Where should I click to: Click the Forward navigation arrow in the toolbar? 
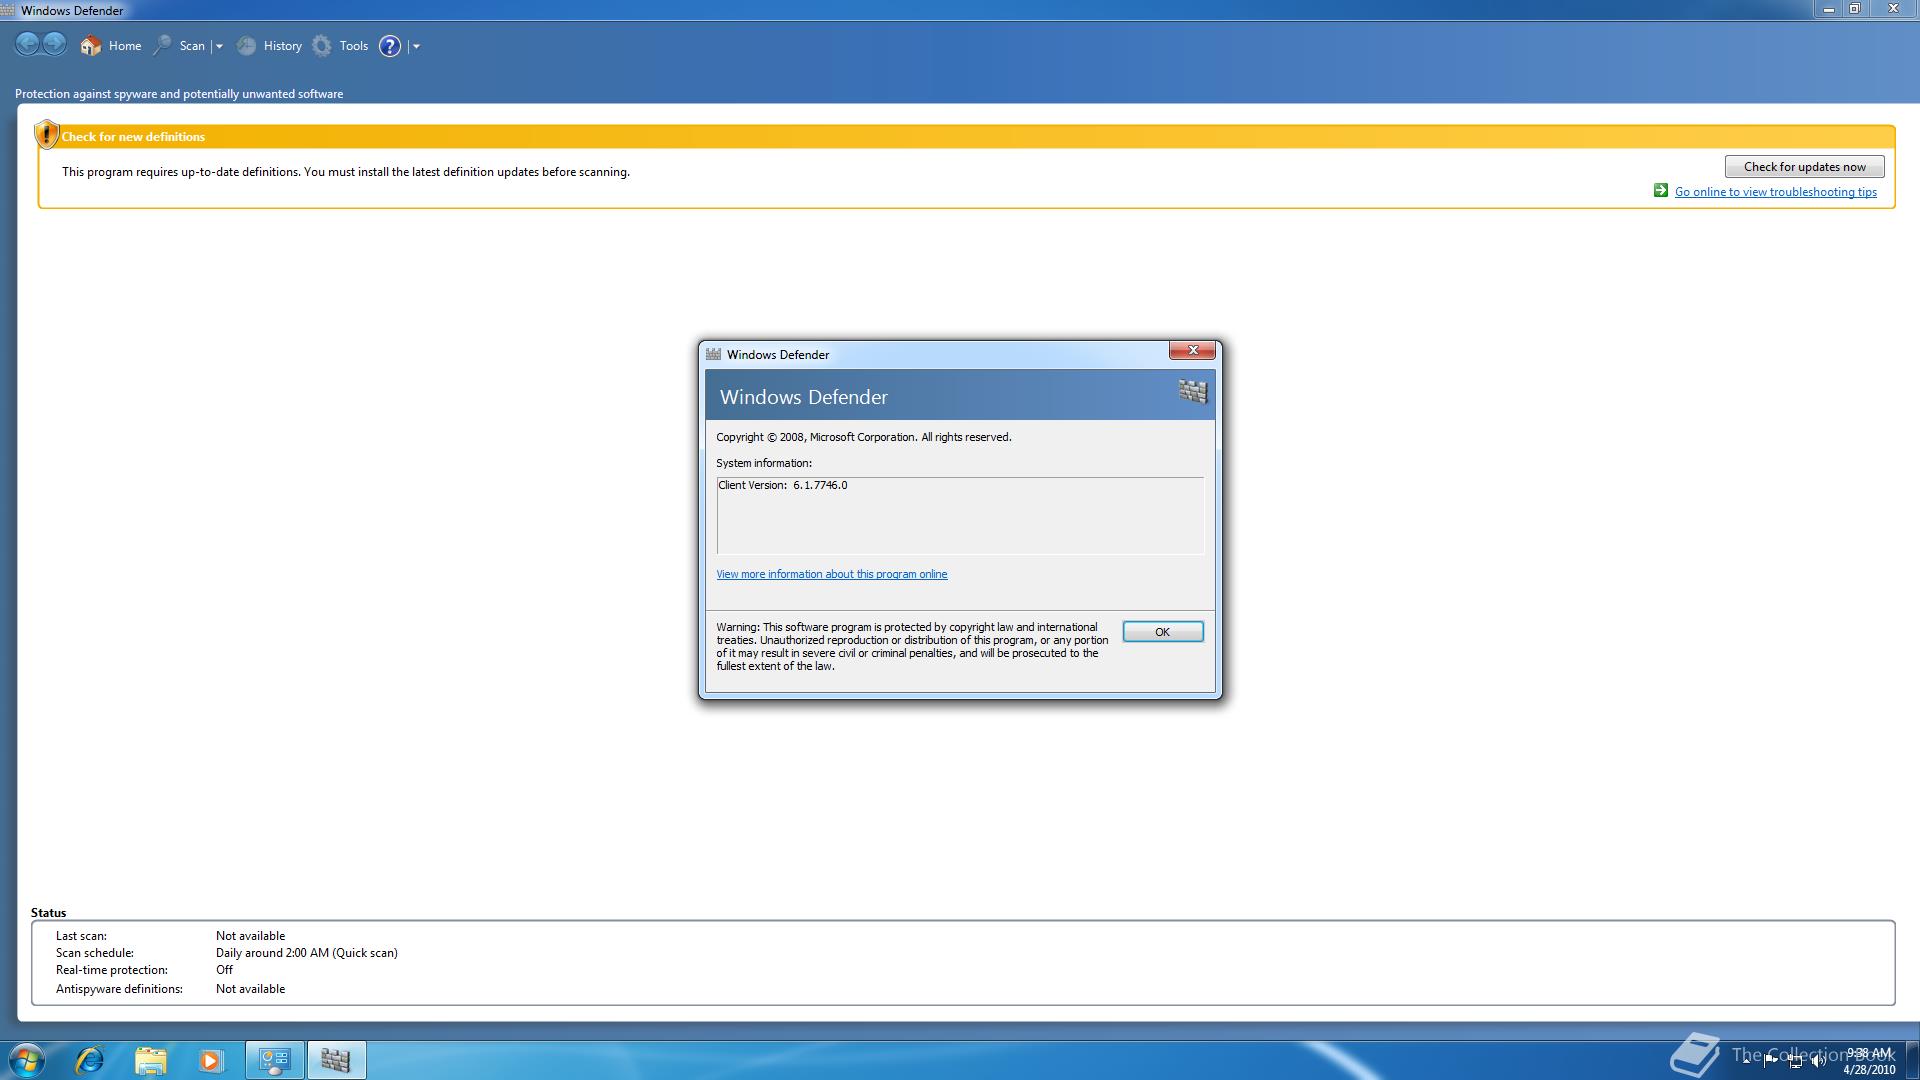(x=55, y=44)
